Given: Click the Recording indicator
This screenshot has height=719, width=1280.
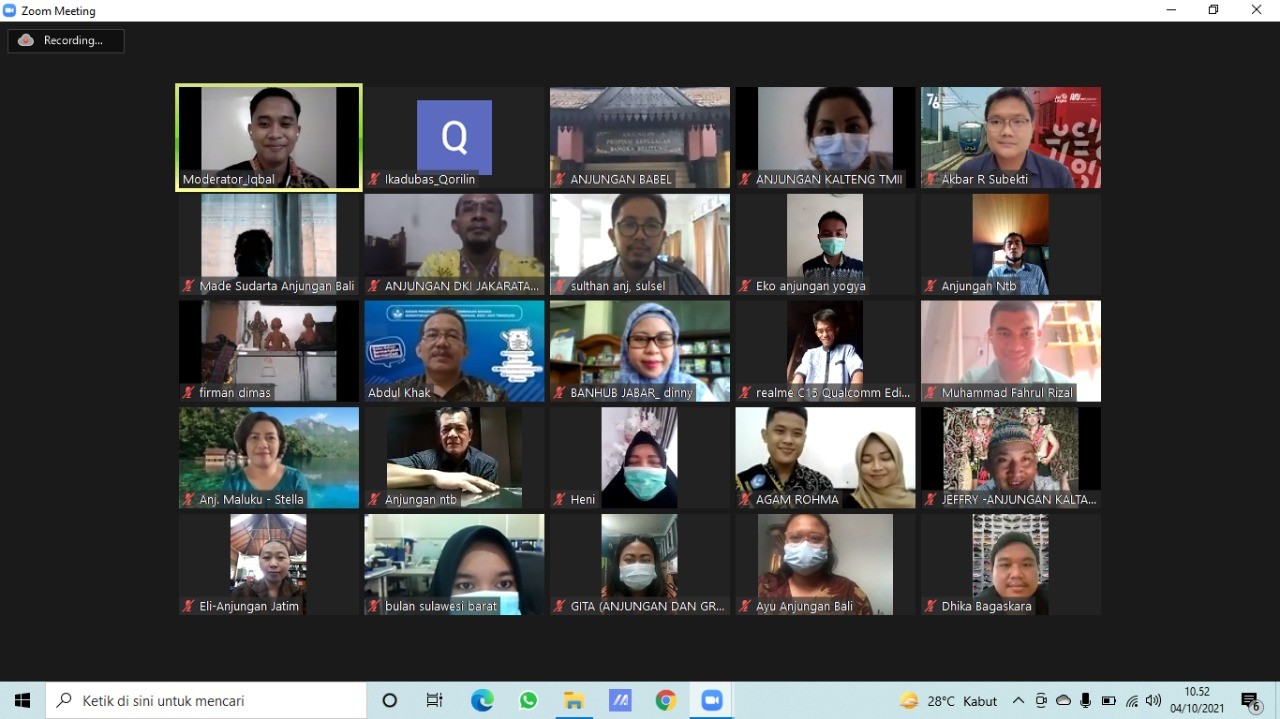Looking at the screenshot, I should tap(66, 41).
